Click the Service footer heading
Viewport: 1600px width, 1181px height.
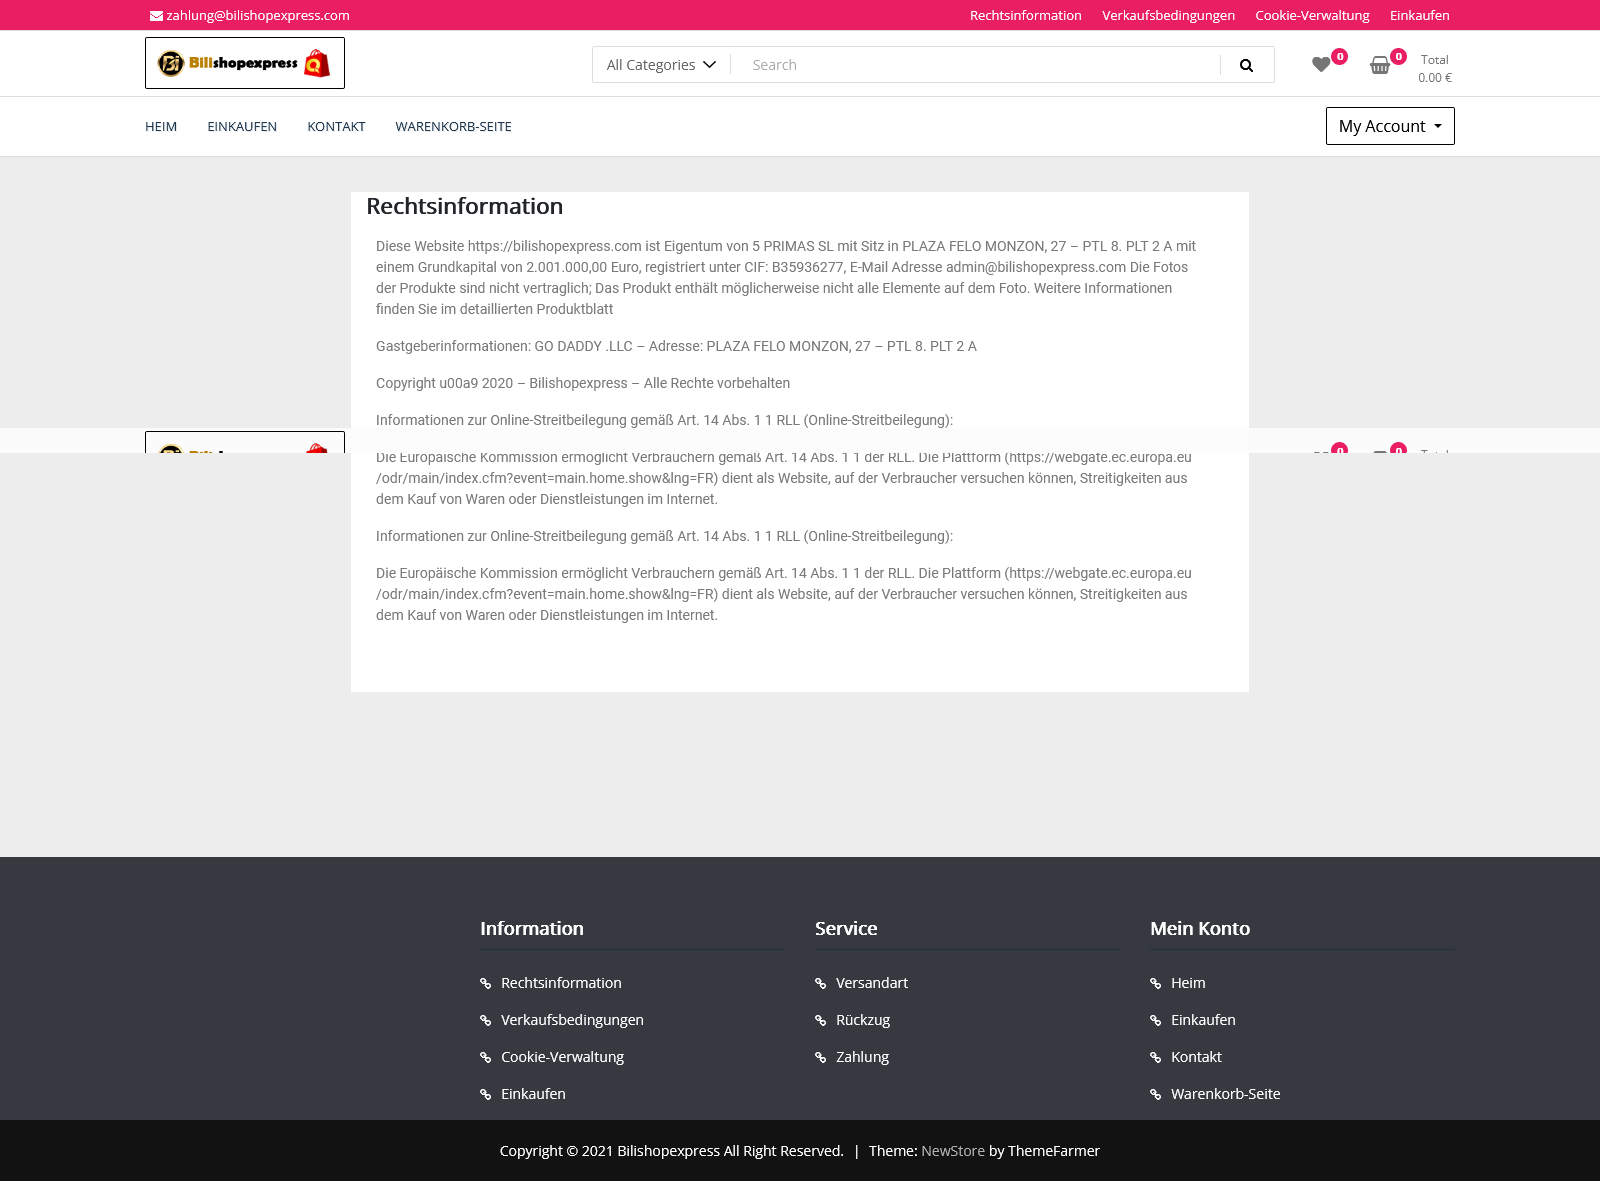pos(846,928)
